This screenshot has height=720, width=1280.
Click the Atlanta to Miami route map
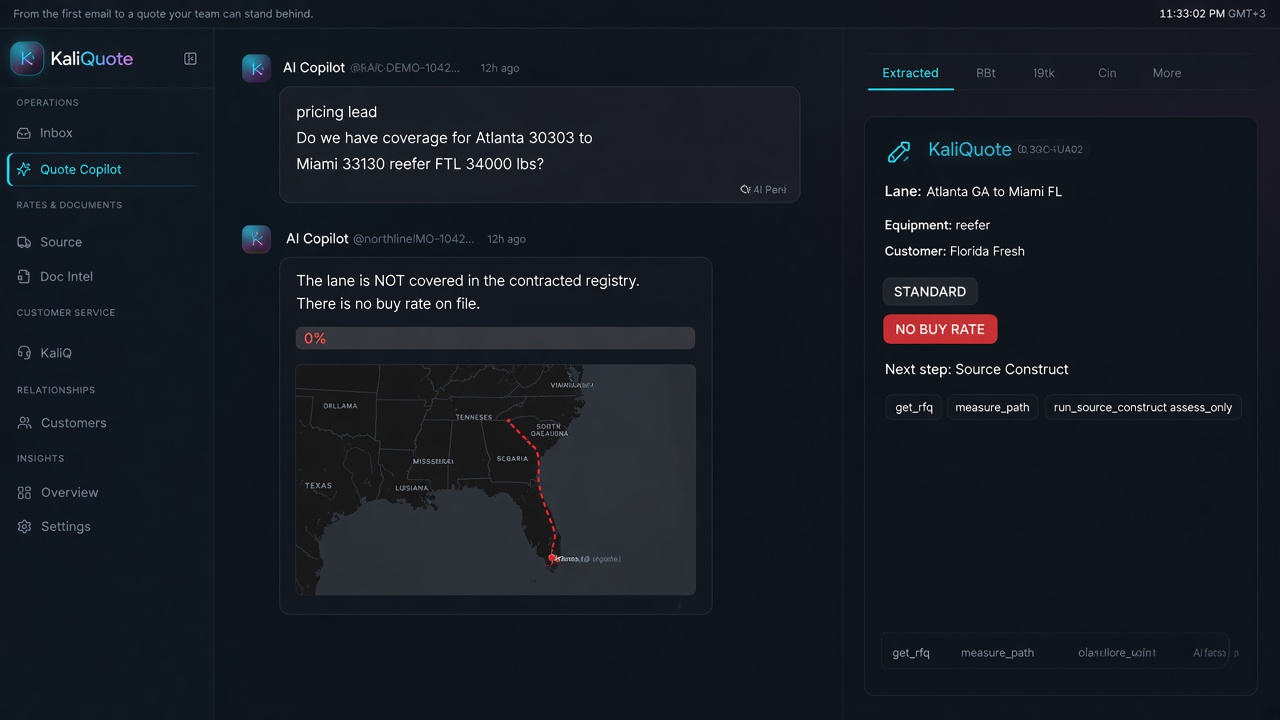tap(495, 480)
